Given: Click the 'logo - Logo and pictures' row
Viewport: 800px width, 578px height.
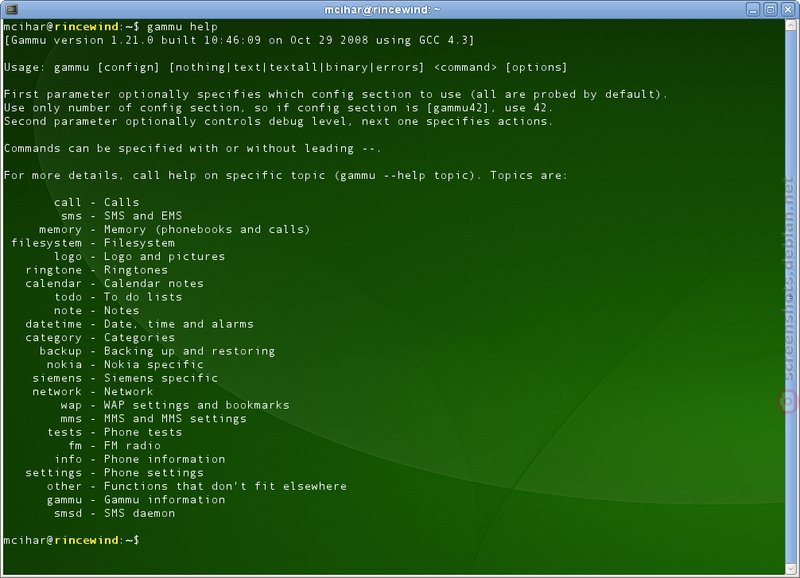Looking at the screenshot, I should pos(139,257).
